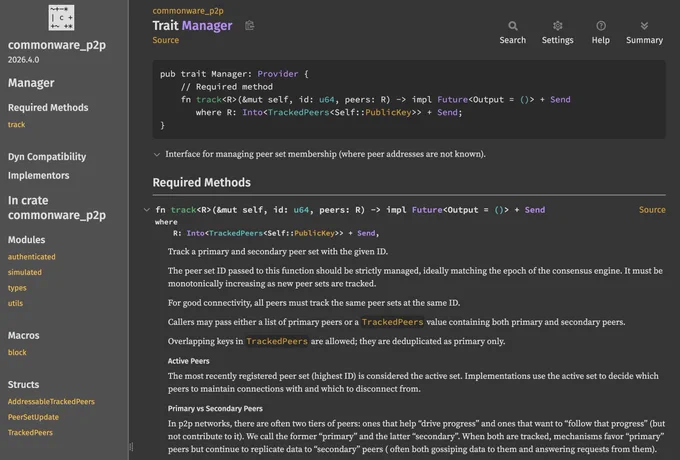Click Future in Required Methods signature
This screenshot has height=460, width=680.
click(427, 210)
